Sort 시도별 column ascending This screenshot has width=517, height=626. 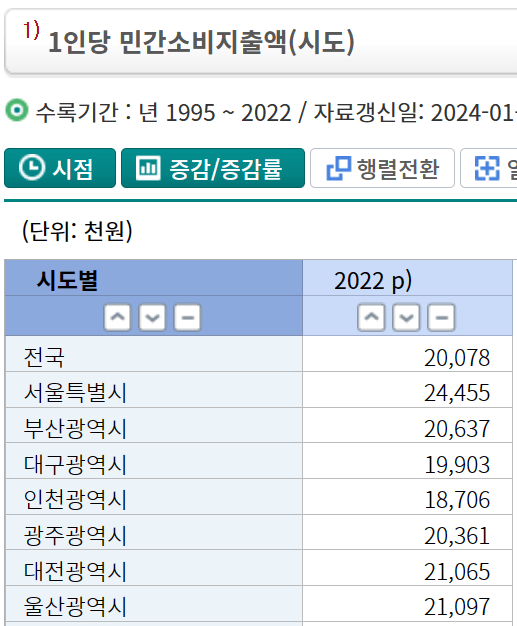117,317
